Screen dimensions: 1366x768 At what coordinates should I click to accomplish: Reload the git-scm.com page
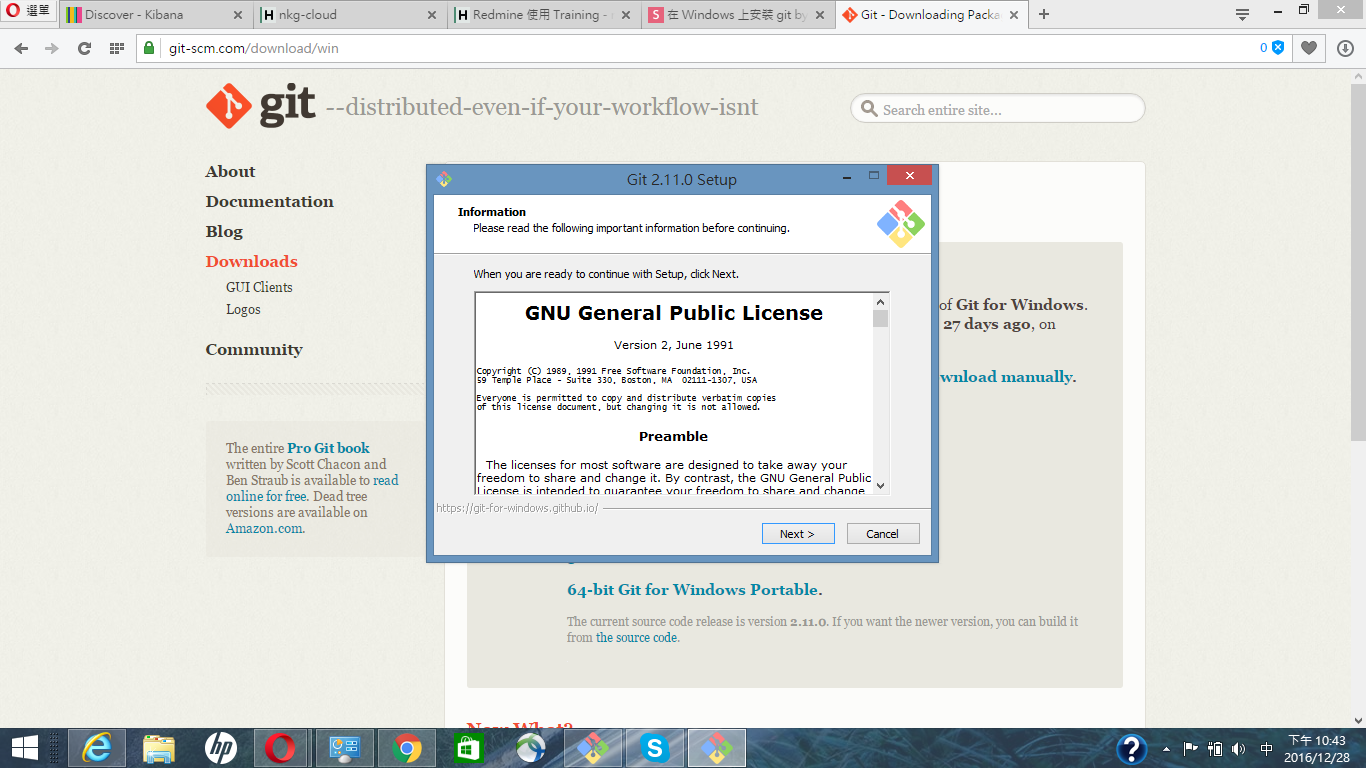click(84, 48)
